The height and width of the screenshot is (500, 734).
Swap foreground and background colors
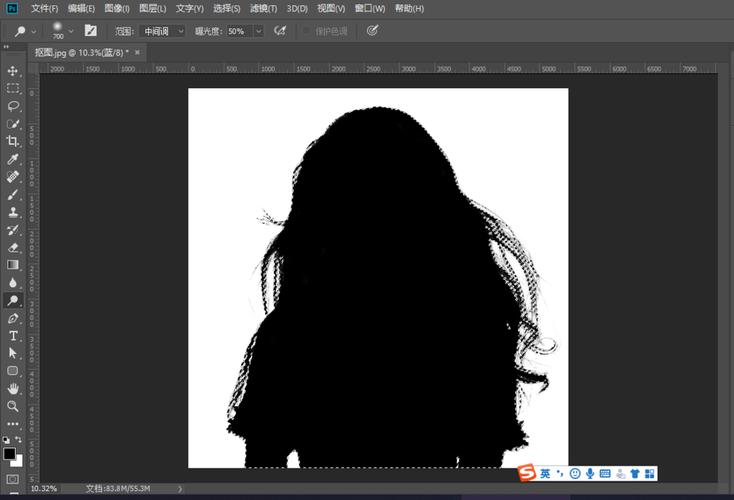pos(18,439)
